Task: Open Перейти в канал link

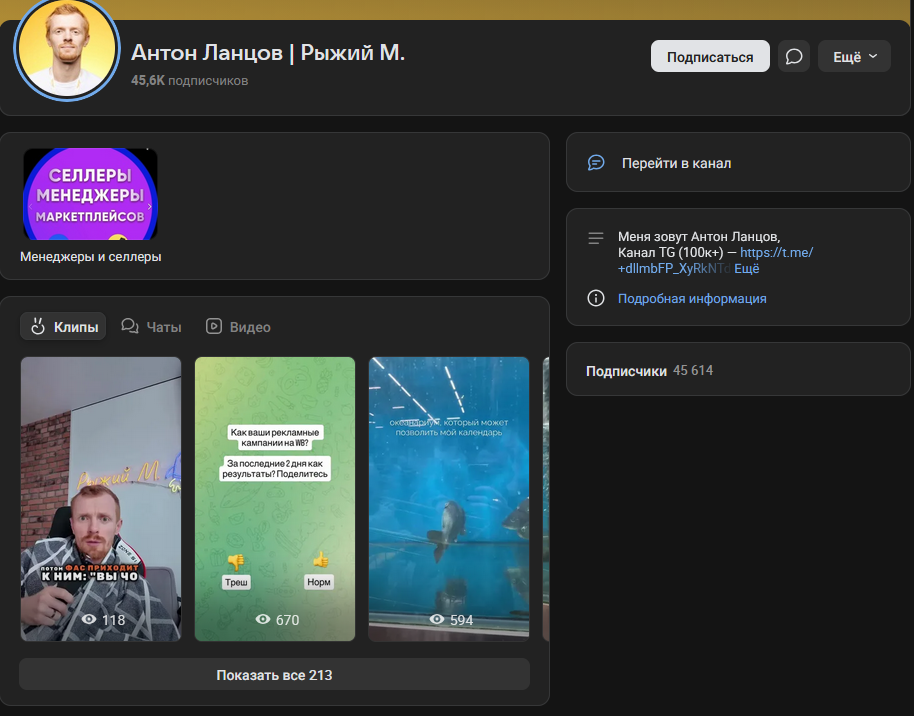Action: click(x=676, y=163)
